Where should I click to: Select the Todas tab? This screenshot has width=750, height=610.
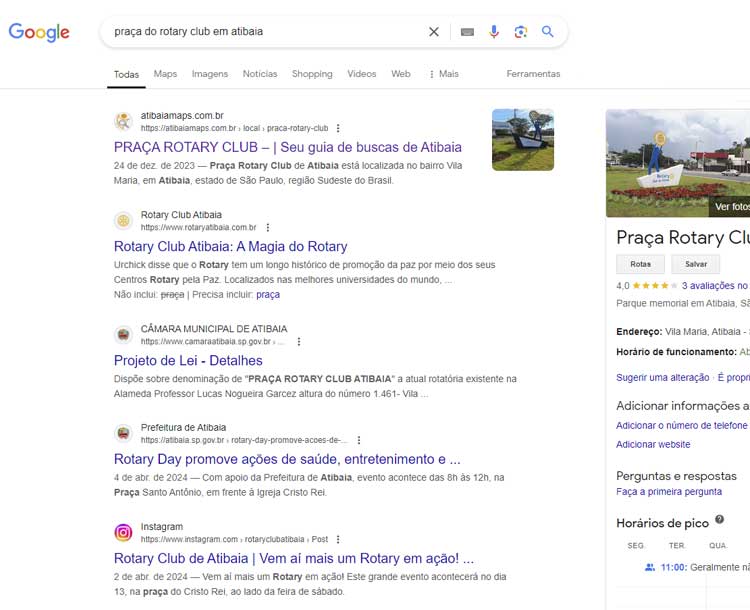coord(126,75)
